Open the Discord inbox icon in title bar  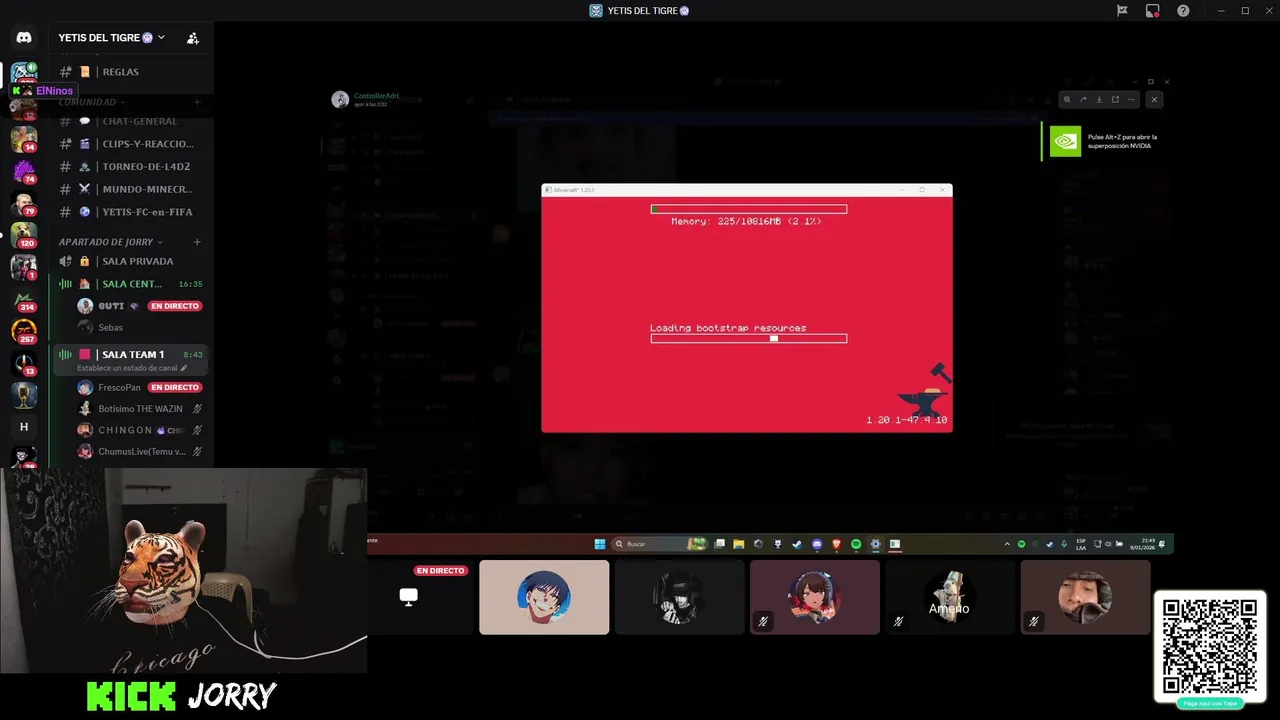(1153, 11)
